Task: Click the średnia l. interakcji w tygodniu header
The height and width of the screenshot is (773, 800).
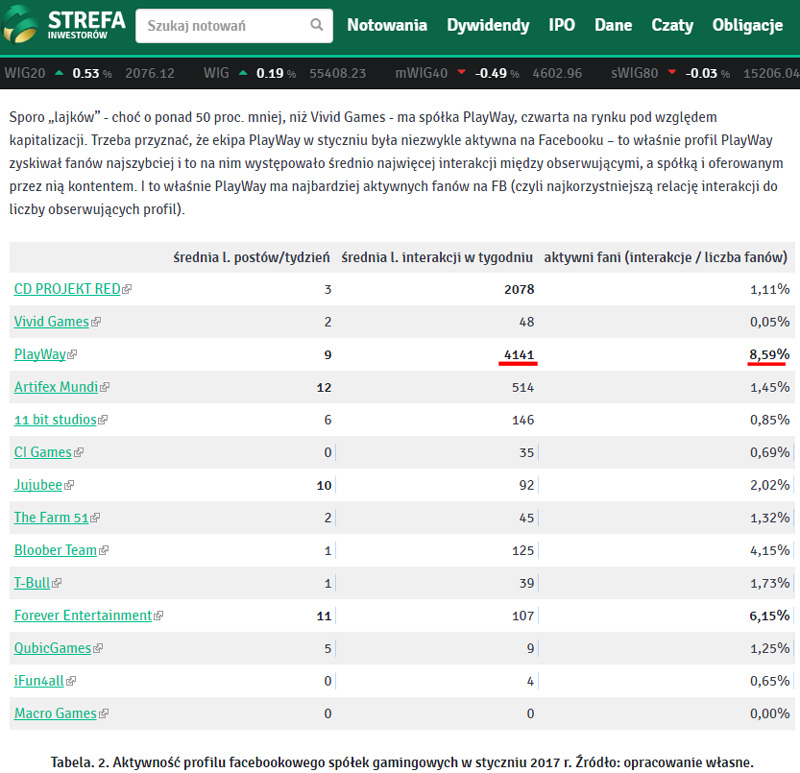Action: 437,257
